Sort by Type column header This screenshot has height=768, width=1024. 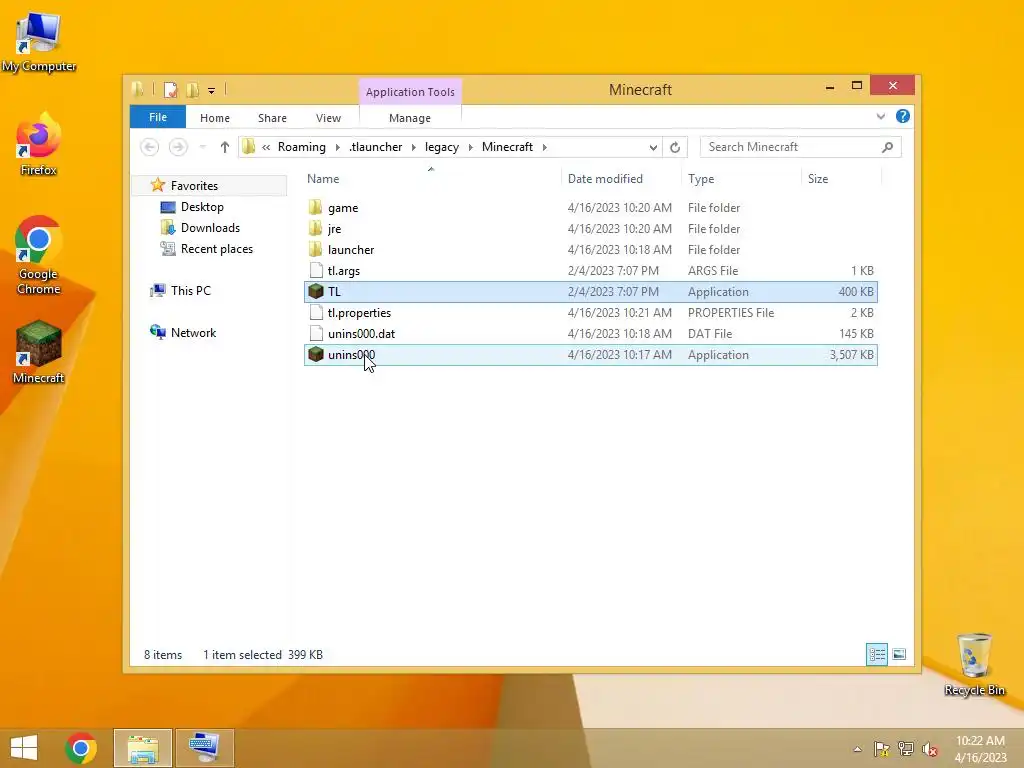741,179
